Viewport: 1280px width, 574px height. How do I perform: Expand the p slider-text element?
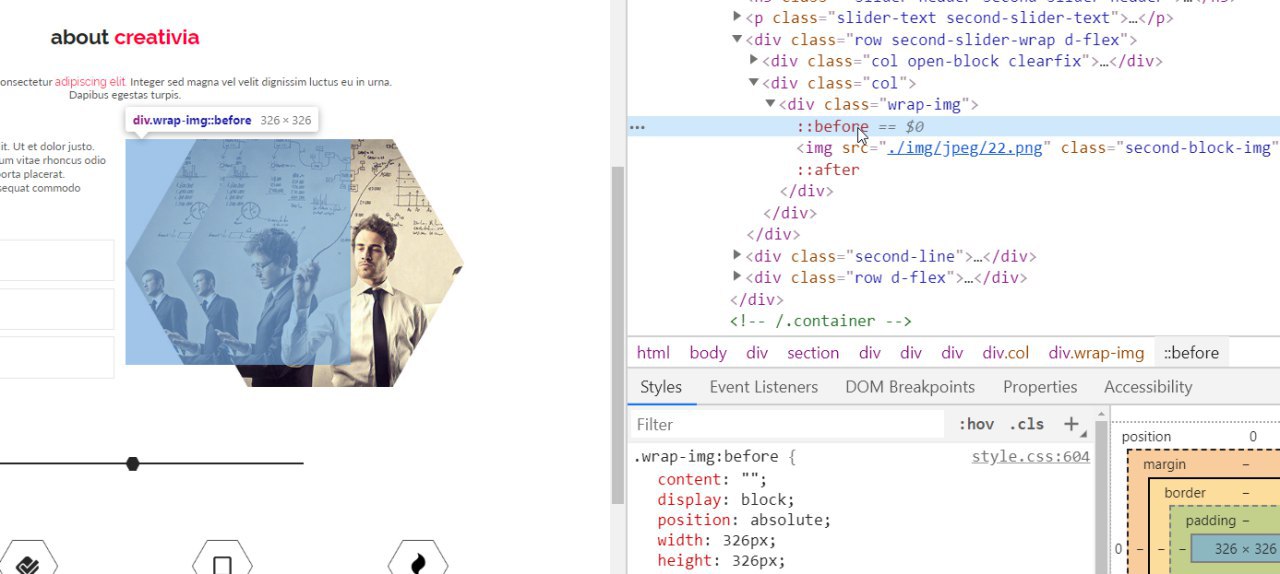(737, 17)
